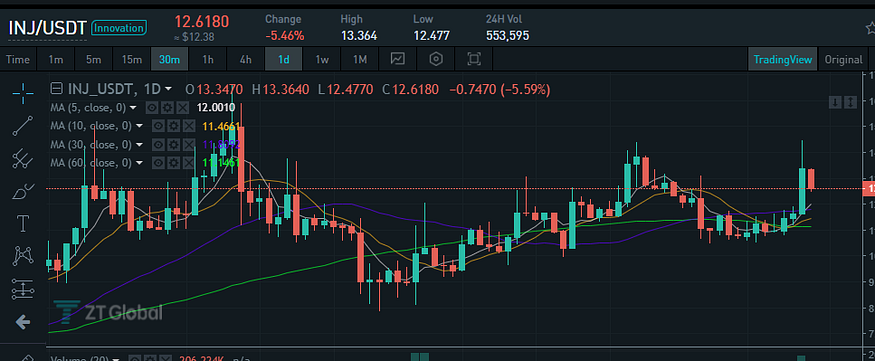This screenshot has height=361, width=875.
Task: Select the pattern drawing tool
Action: pos(23,257)
